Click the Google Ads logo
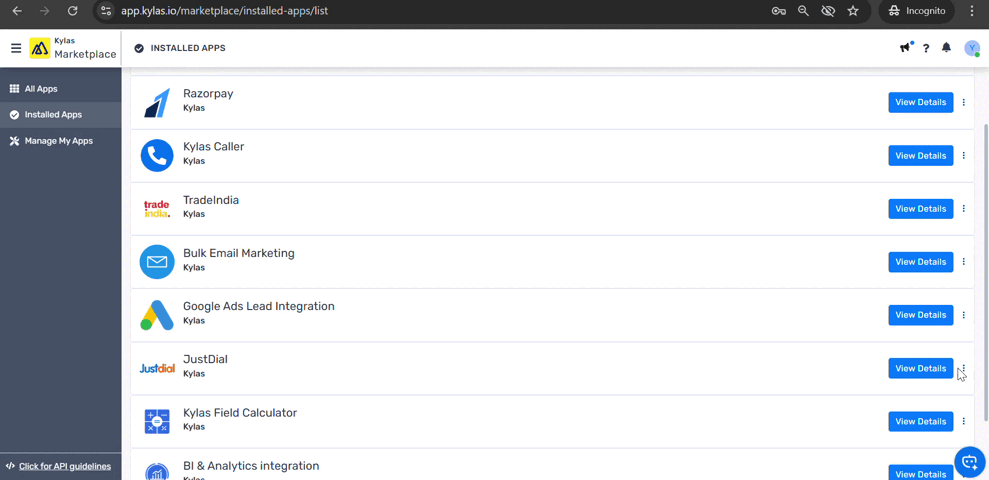989x480 pixels. point(157,315)
